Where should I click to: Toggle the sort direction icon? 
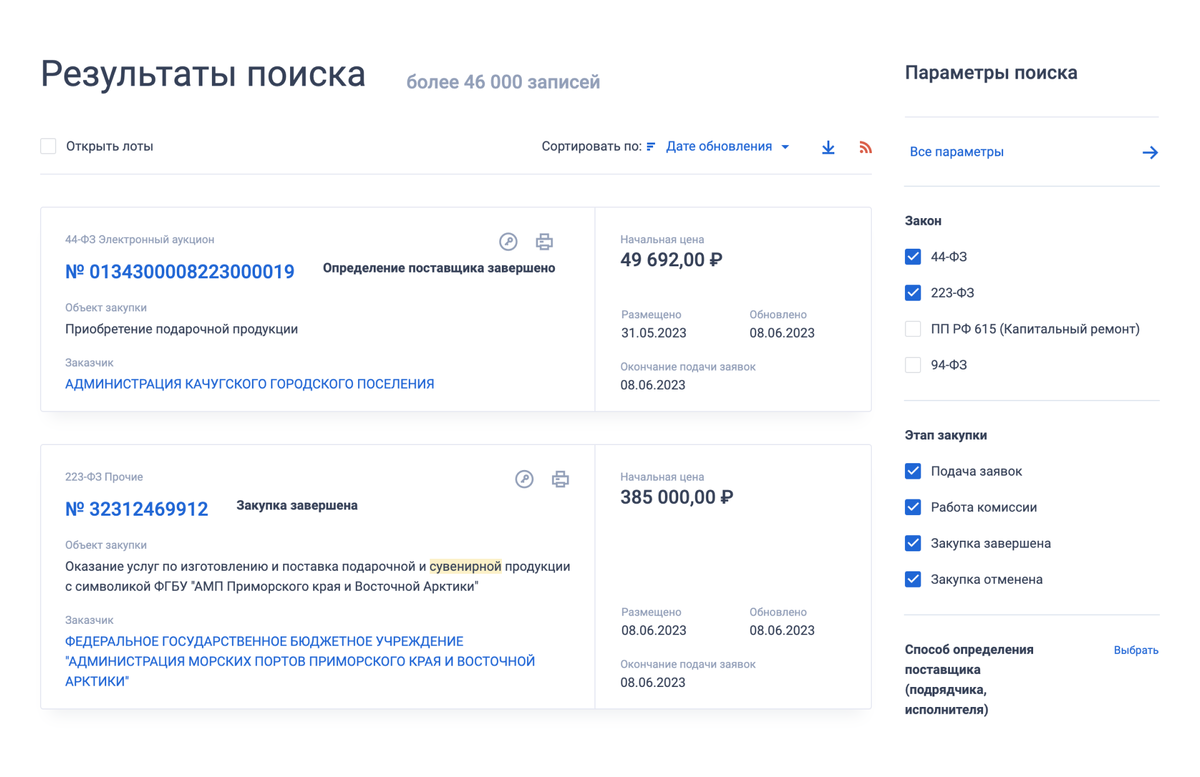[x=649, y=146]
